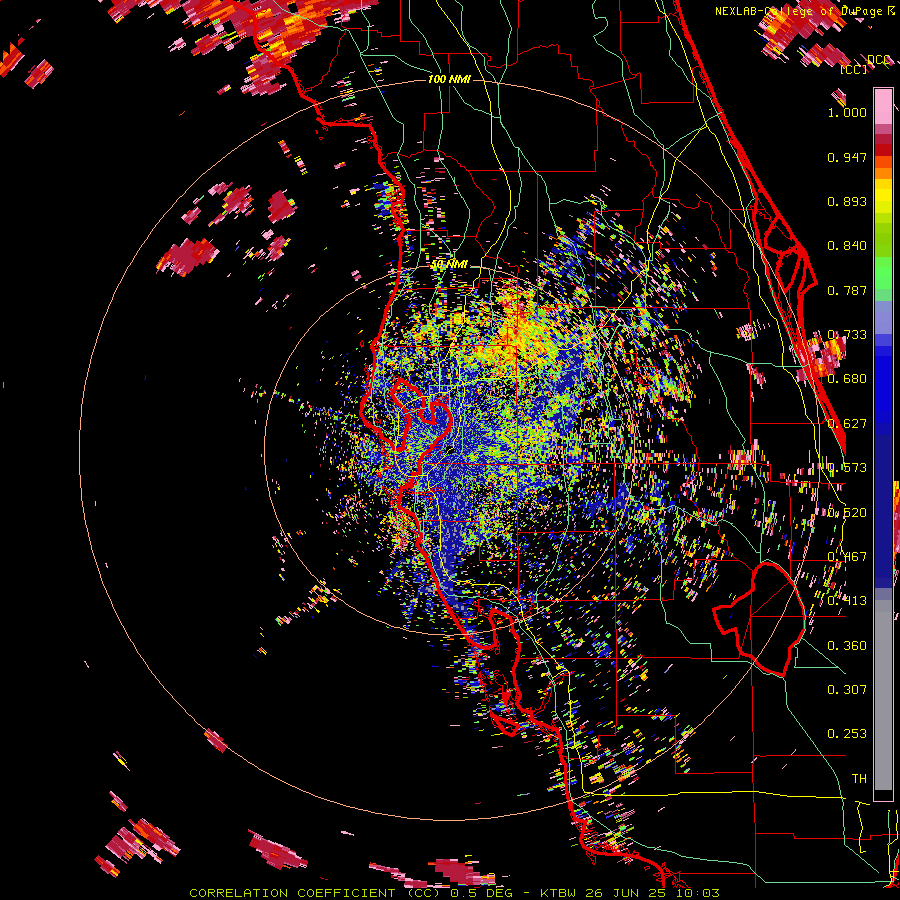Pick the pink band atop the color scale

883,106
